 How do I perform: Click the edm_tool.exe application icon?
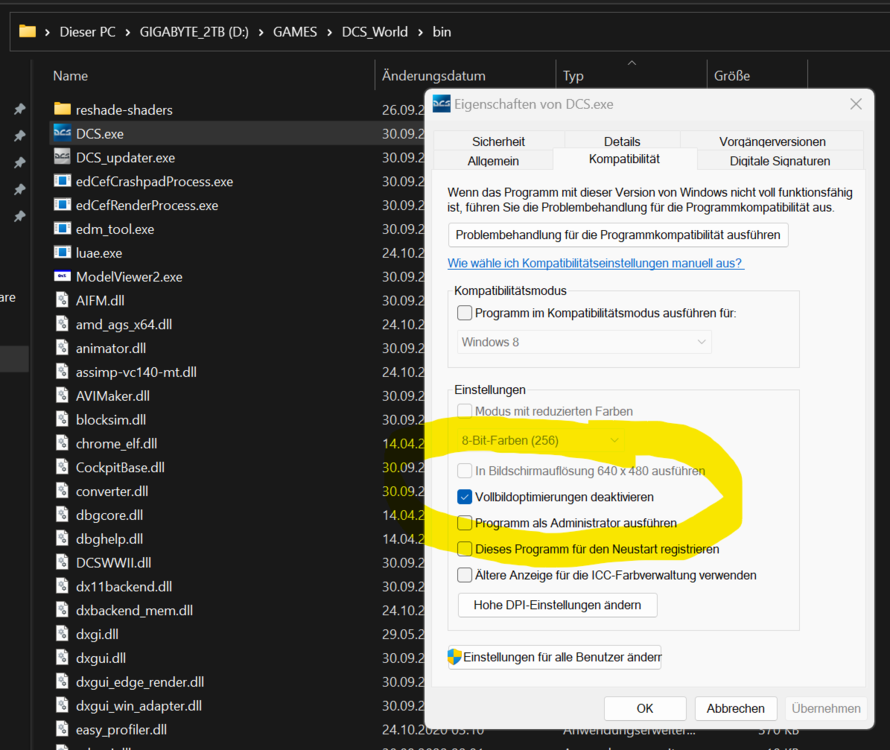(x=62, y=228)
